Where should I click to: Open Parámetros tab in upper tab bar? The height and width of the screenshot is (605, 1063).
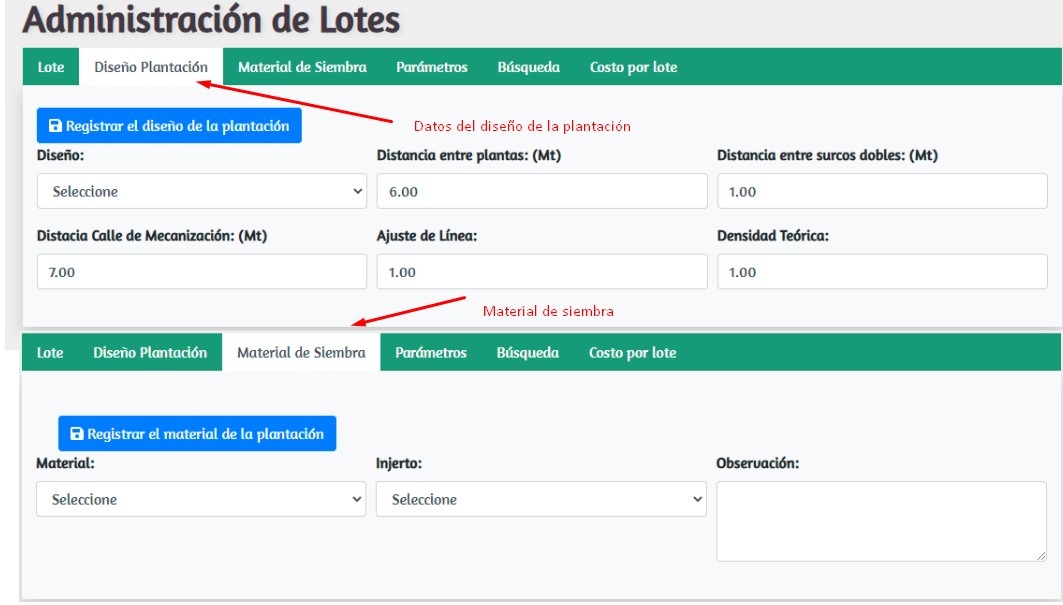click(432, 67)
